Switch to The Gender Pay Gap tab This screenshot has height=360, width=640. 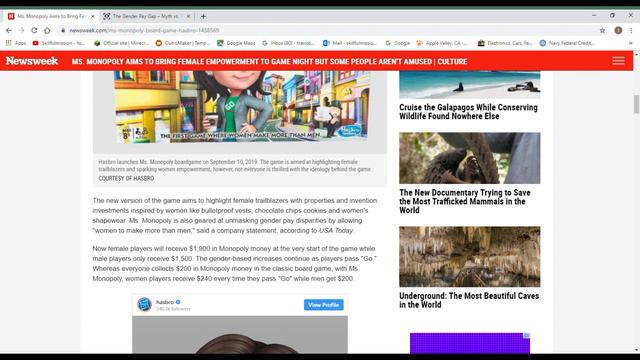(147, 16)
